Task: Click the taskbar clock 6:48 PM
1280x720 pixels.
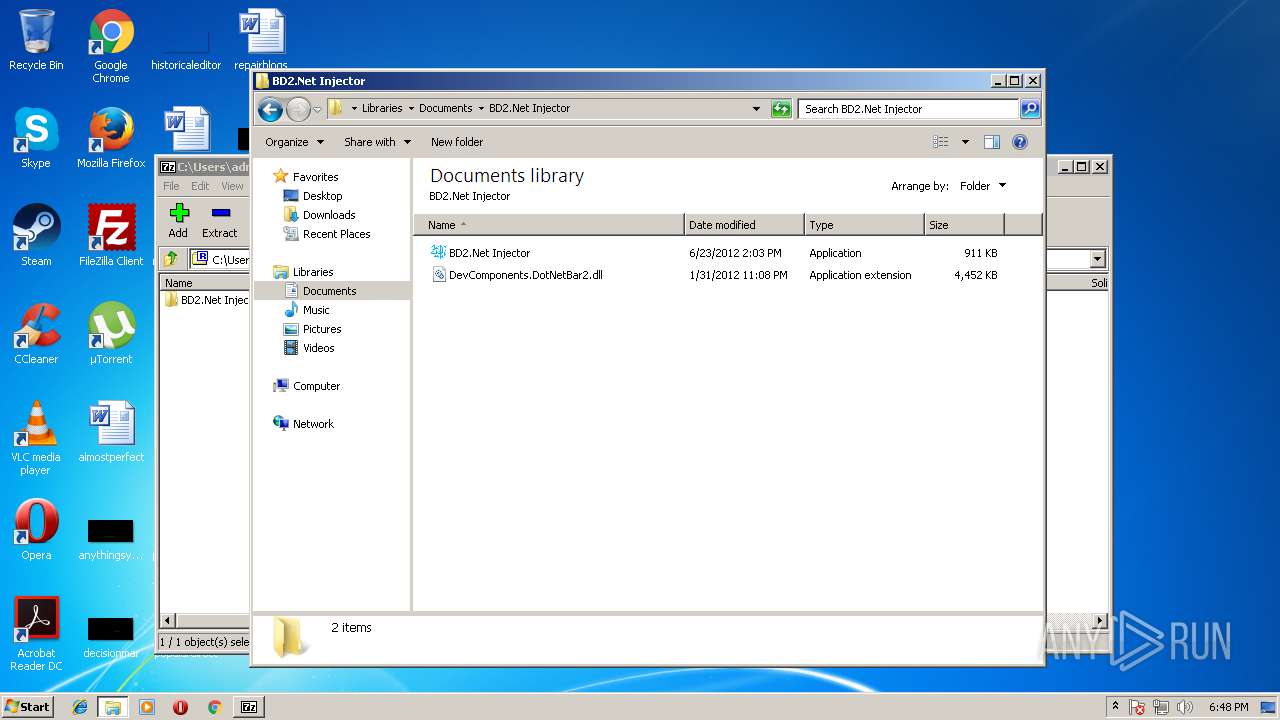Action: point(1228,707)
